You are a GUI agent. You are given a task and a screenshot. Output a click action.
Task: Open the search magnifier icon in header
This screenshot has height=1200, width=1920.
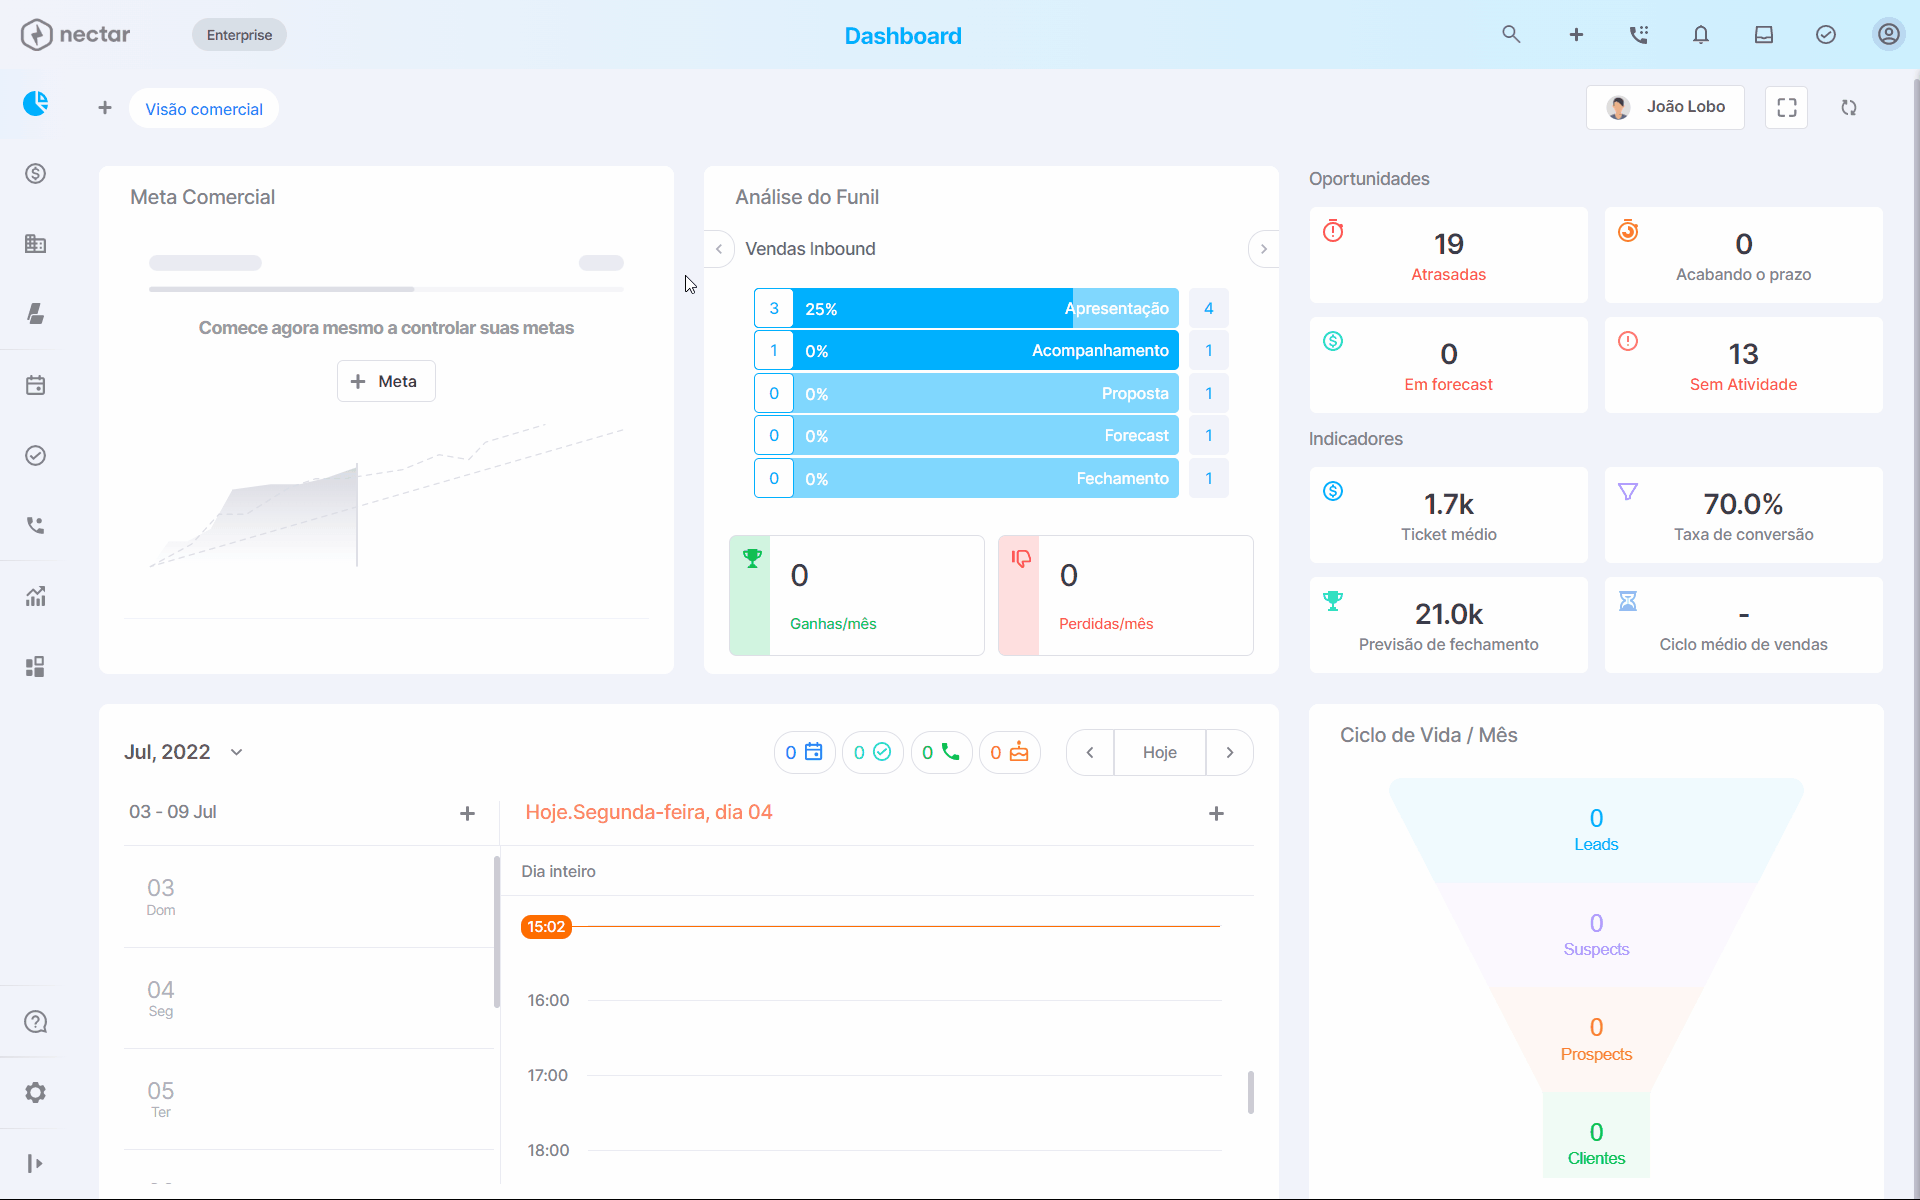pyautogui.click(x=1511, y=35)
